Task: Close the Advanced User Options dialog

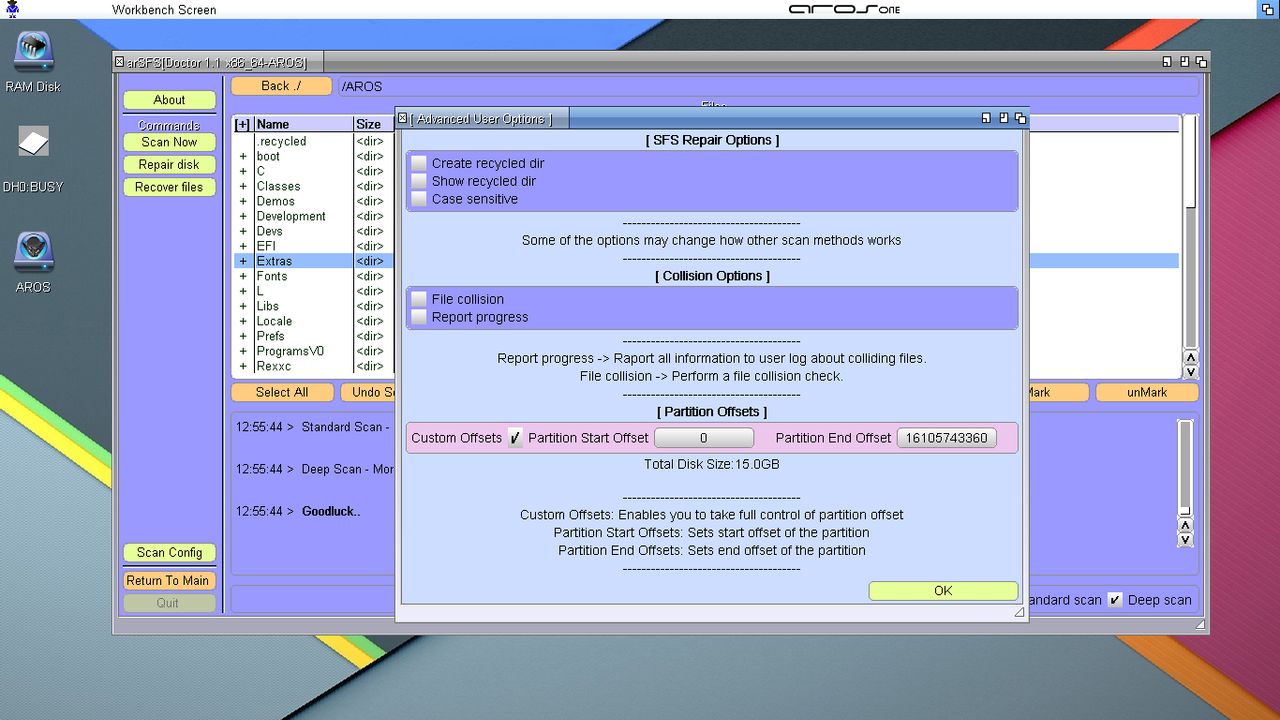Action: 403,118
